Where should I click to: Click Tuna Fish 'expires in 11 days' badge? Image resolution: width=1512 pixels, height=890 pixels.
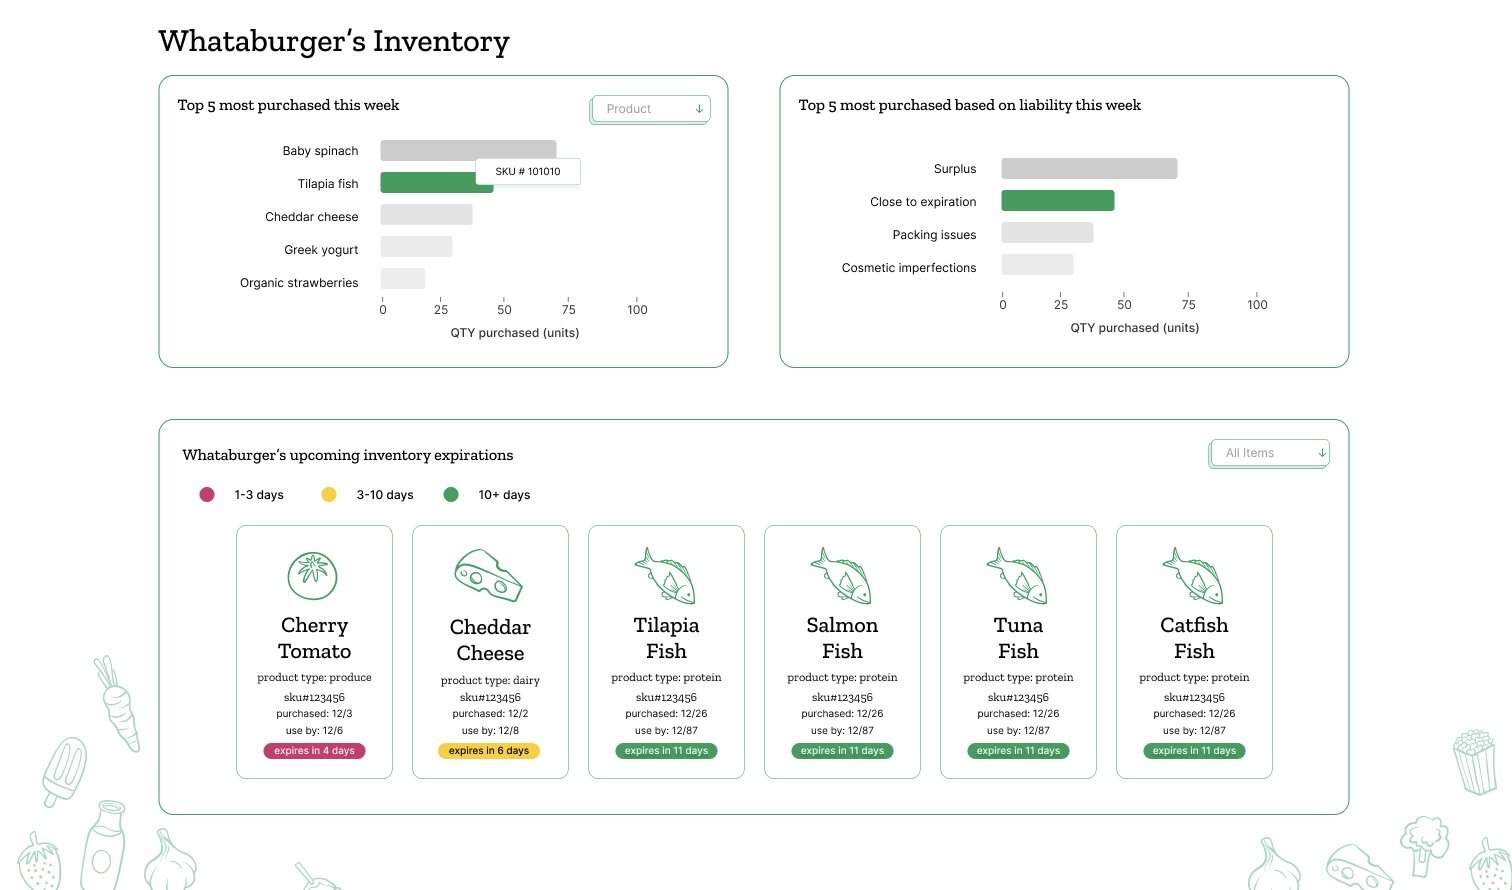point(1018,751)
